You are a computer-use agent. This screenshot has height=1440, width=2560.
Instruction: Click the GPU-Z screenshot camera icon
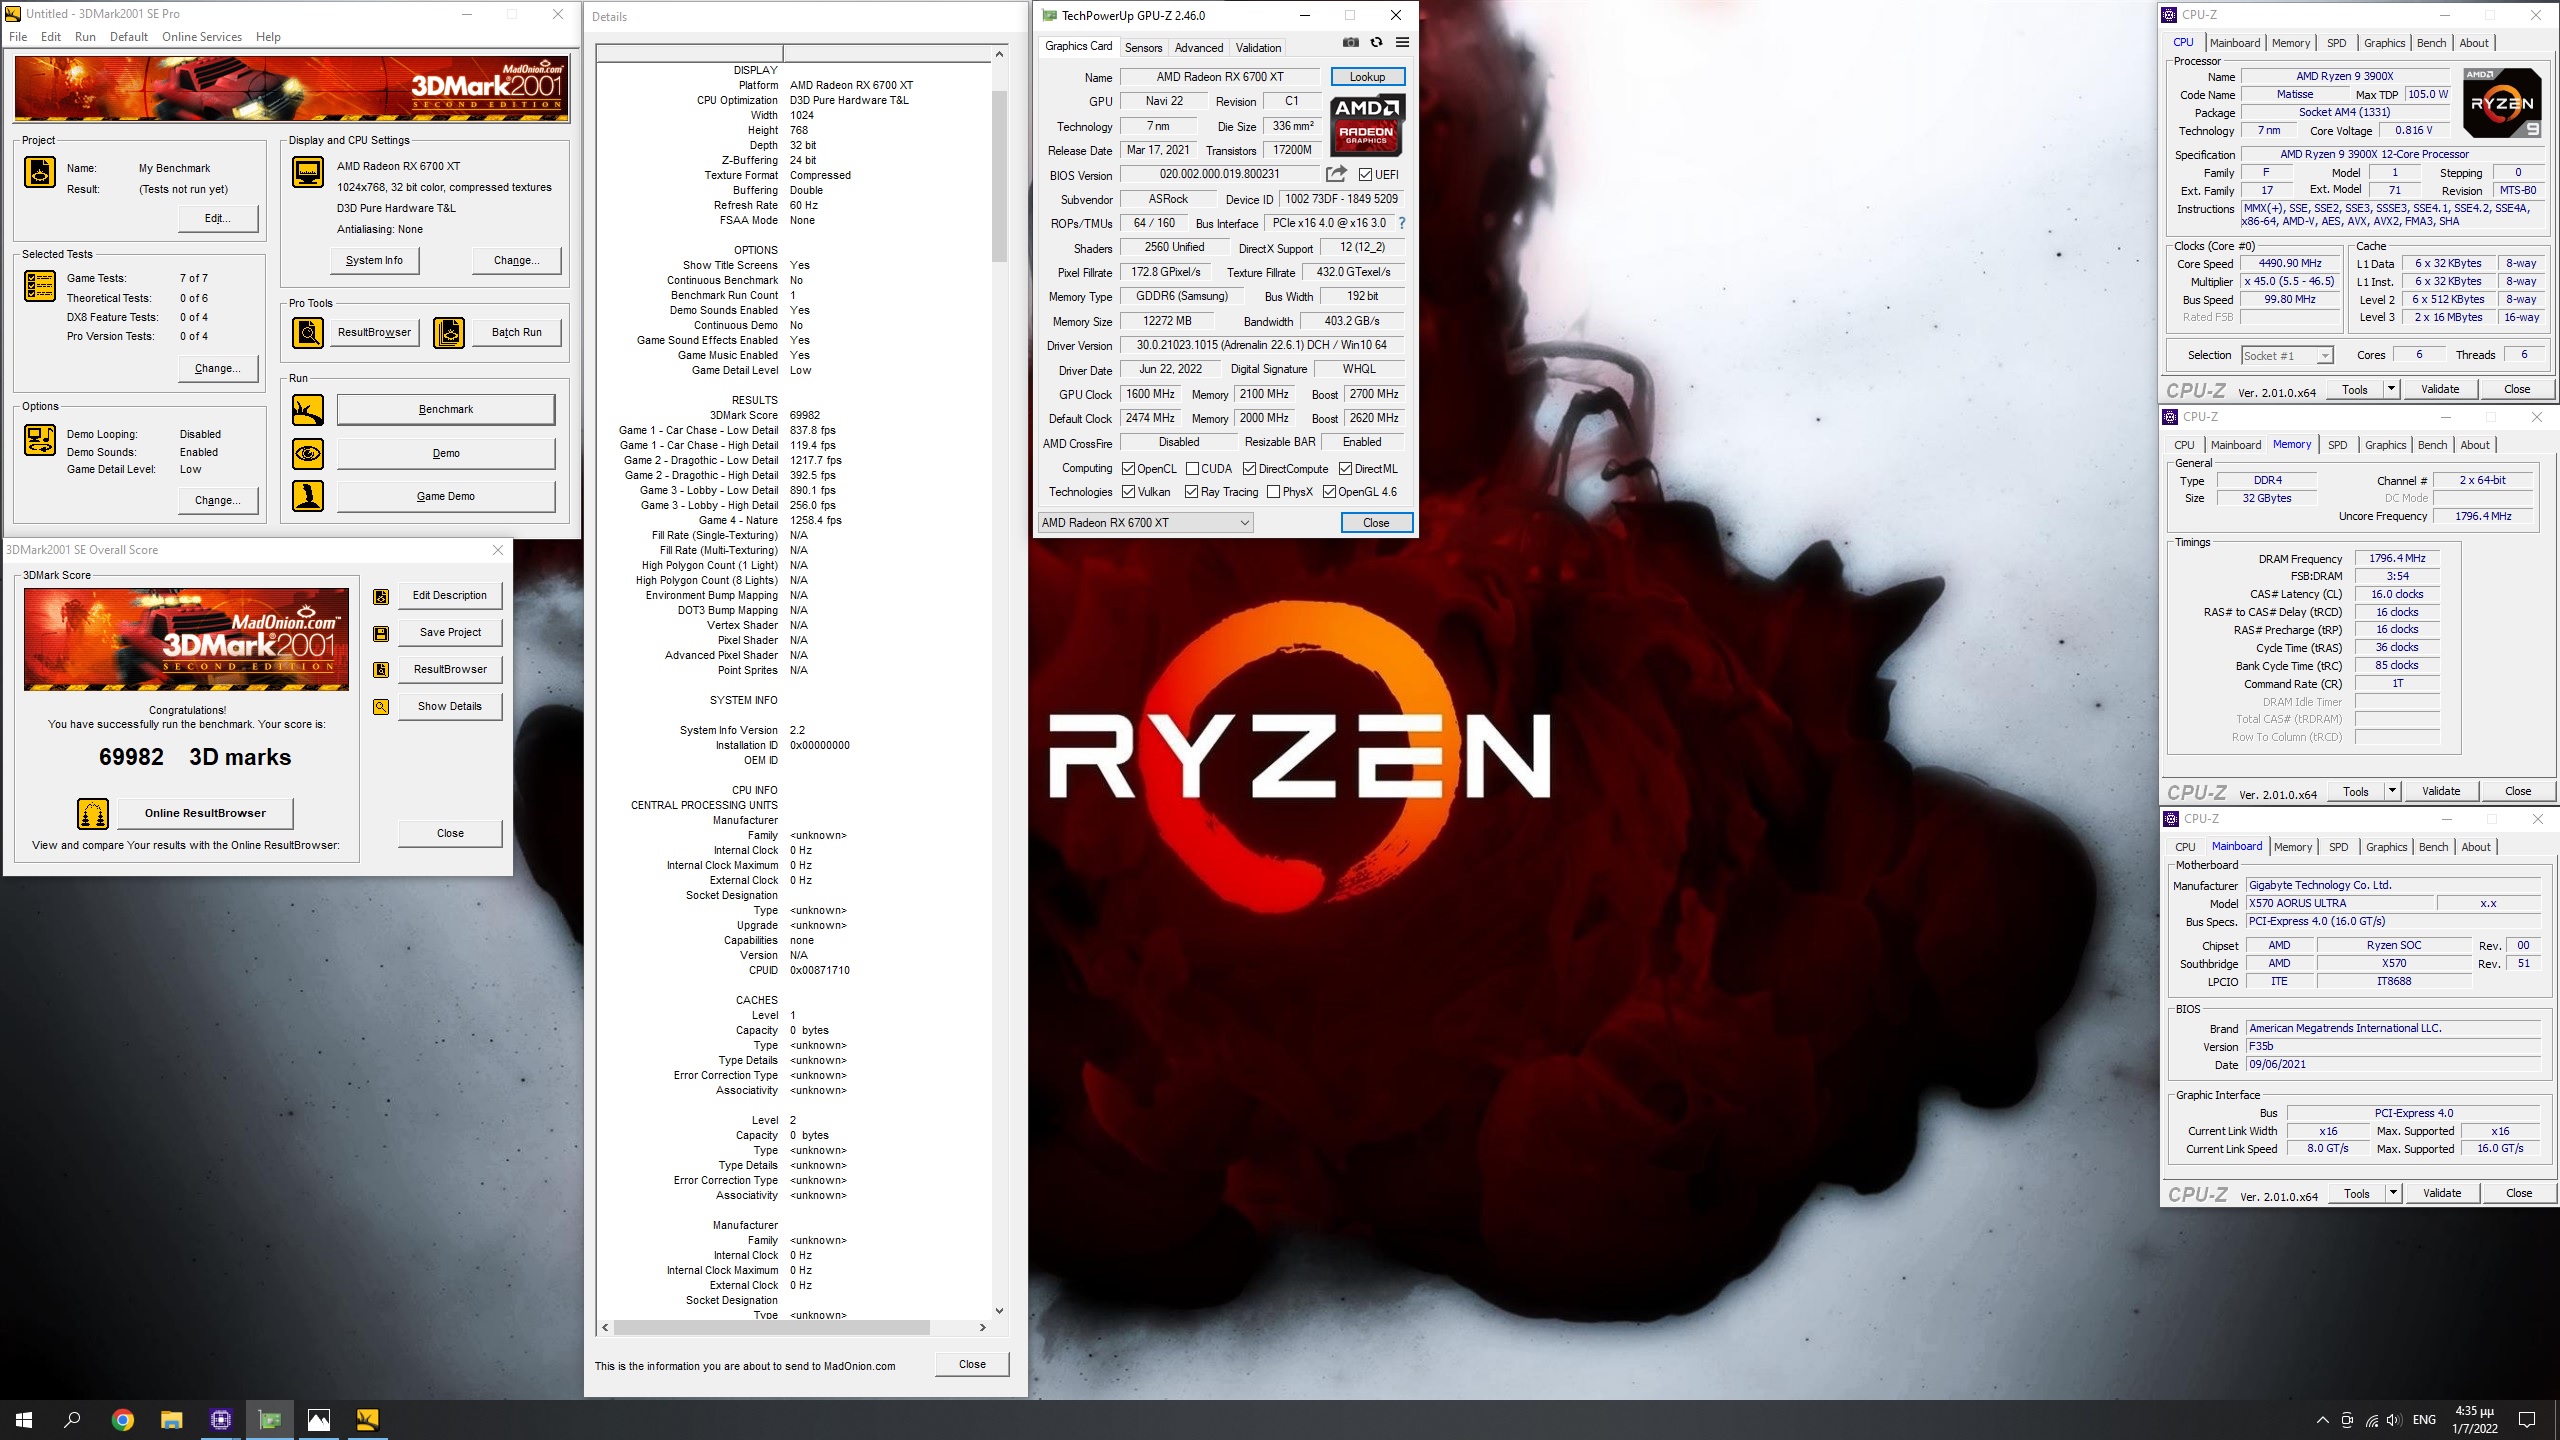pyautogui.click(x=1351, y=43)
